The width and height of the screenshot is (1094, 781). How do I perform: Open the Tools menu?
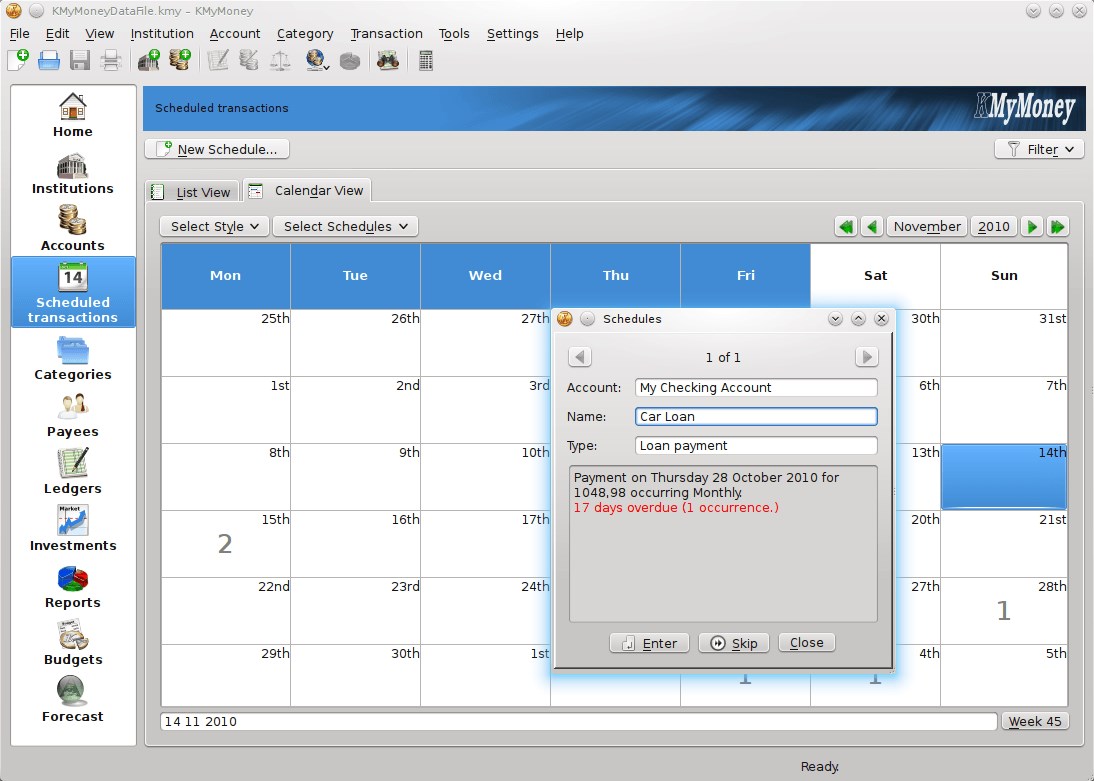(x=454, y=34)
